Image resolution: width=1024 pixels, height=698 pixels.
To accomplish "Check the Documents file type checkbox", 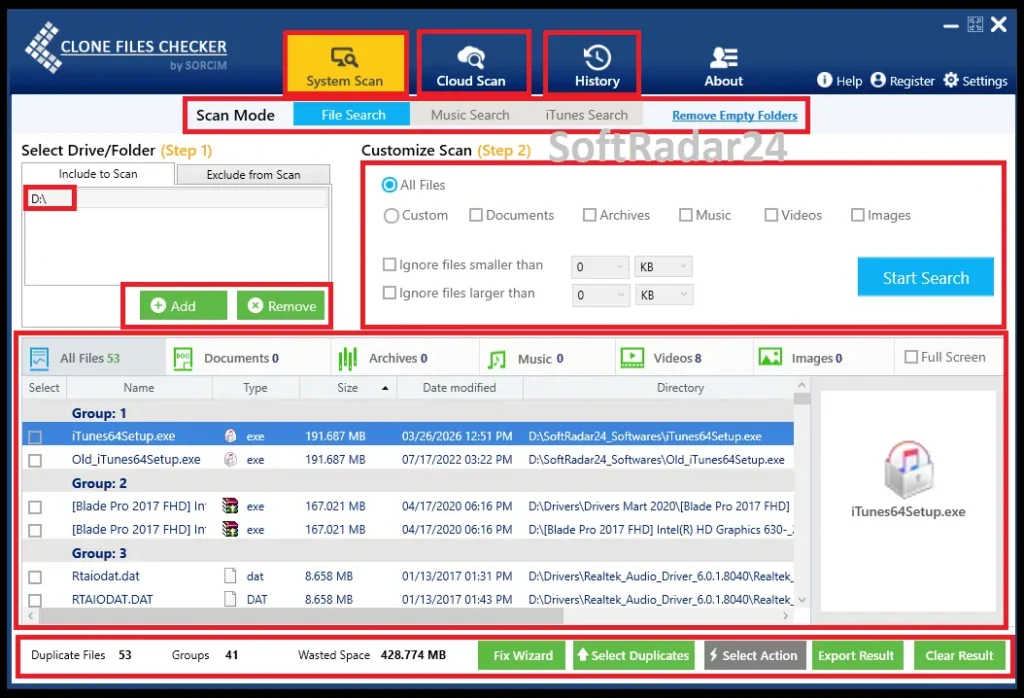I will (x=476, y=215).
